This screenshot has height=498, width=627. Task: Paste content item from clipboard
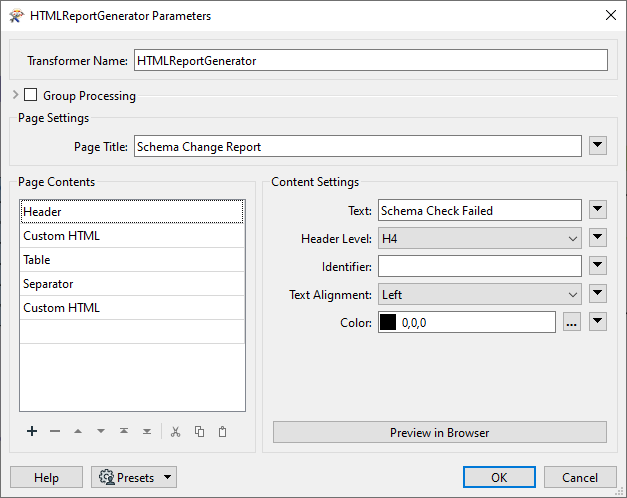222,432
